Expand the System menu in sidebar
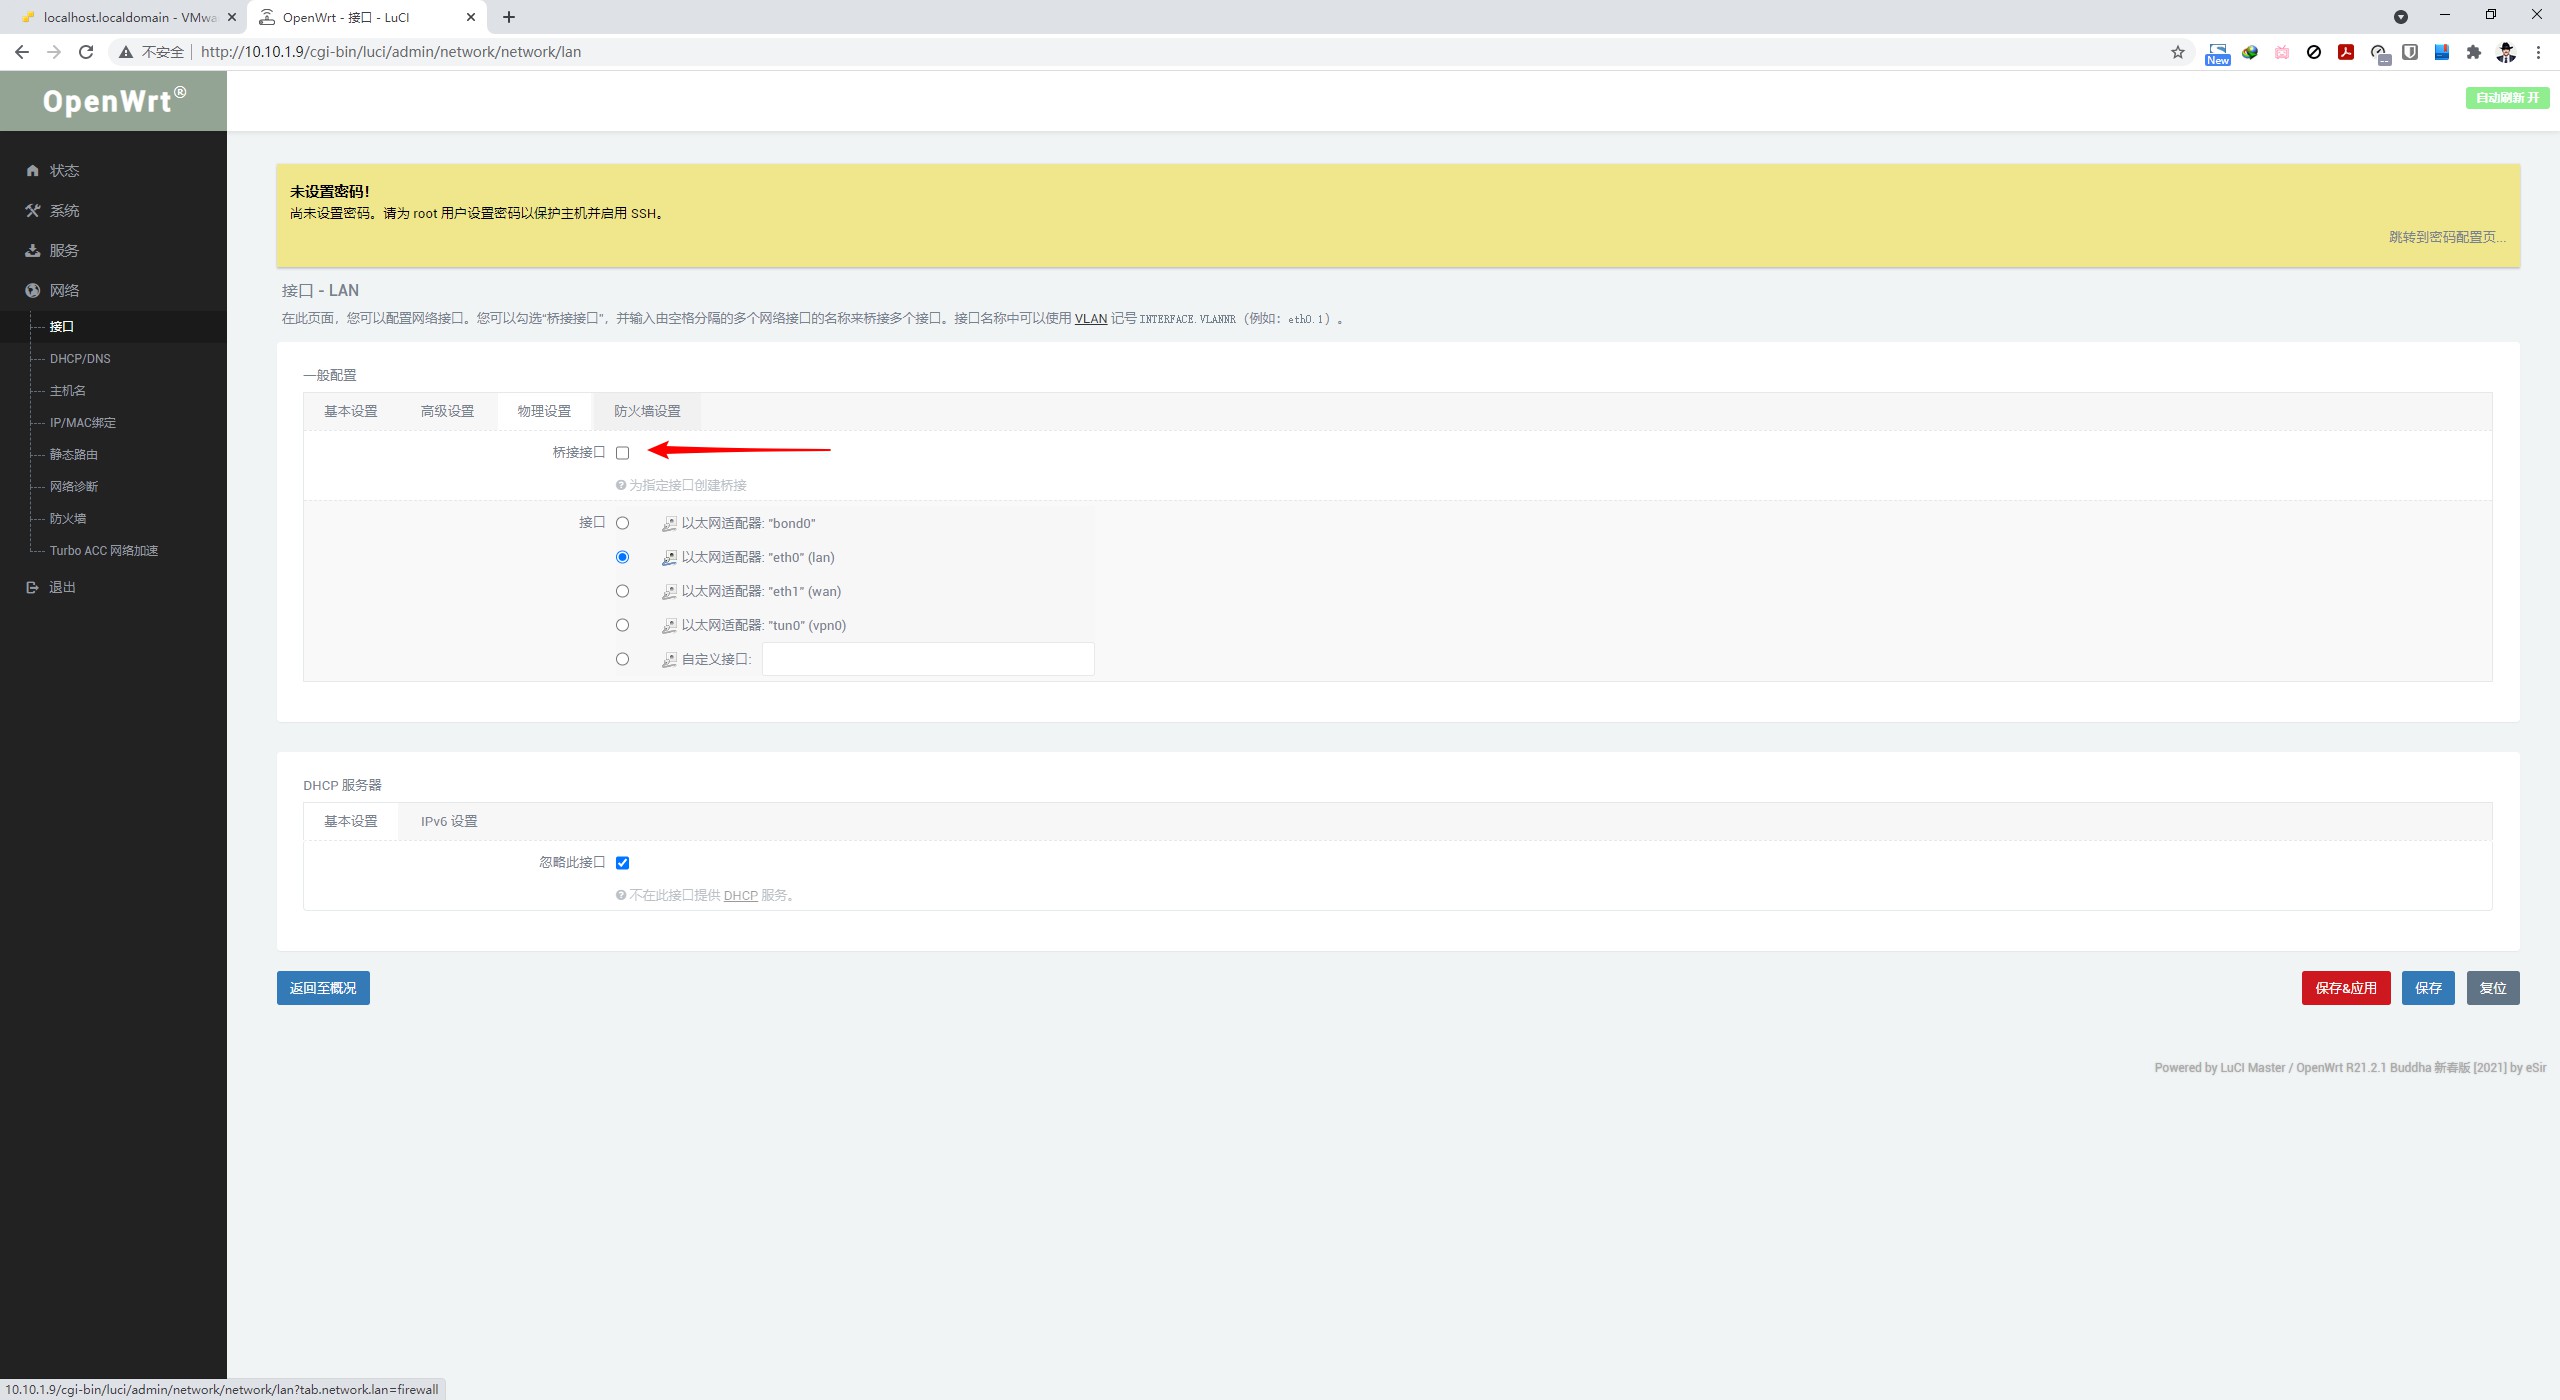Image resolution: width=2560 pixels, height=1400 pixels. click(64, 211)
